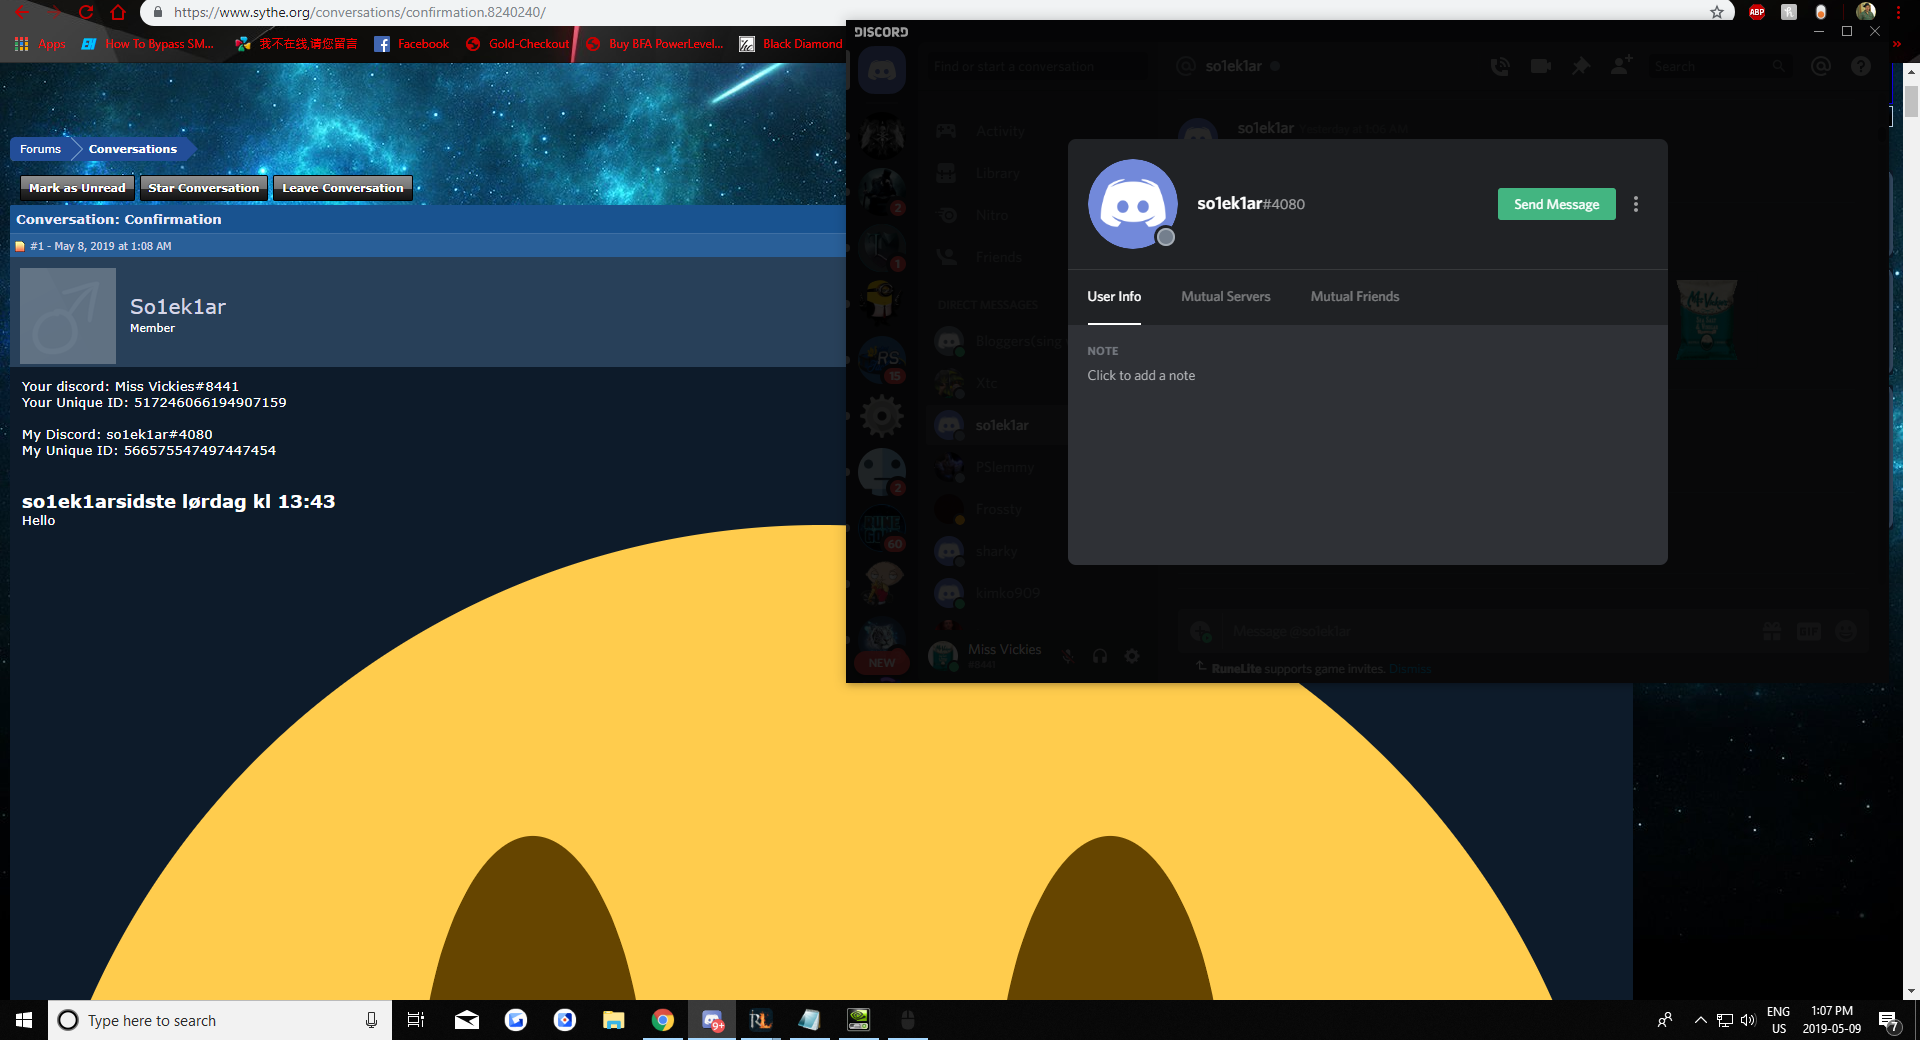Click the #1 post permalink
The height and width of the screenshot is (1040, 1920).
[x=37, y=246]
